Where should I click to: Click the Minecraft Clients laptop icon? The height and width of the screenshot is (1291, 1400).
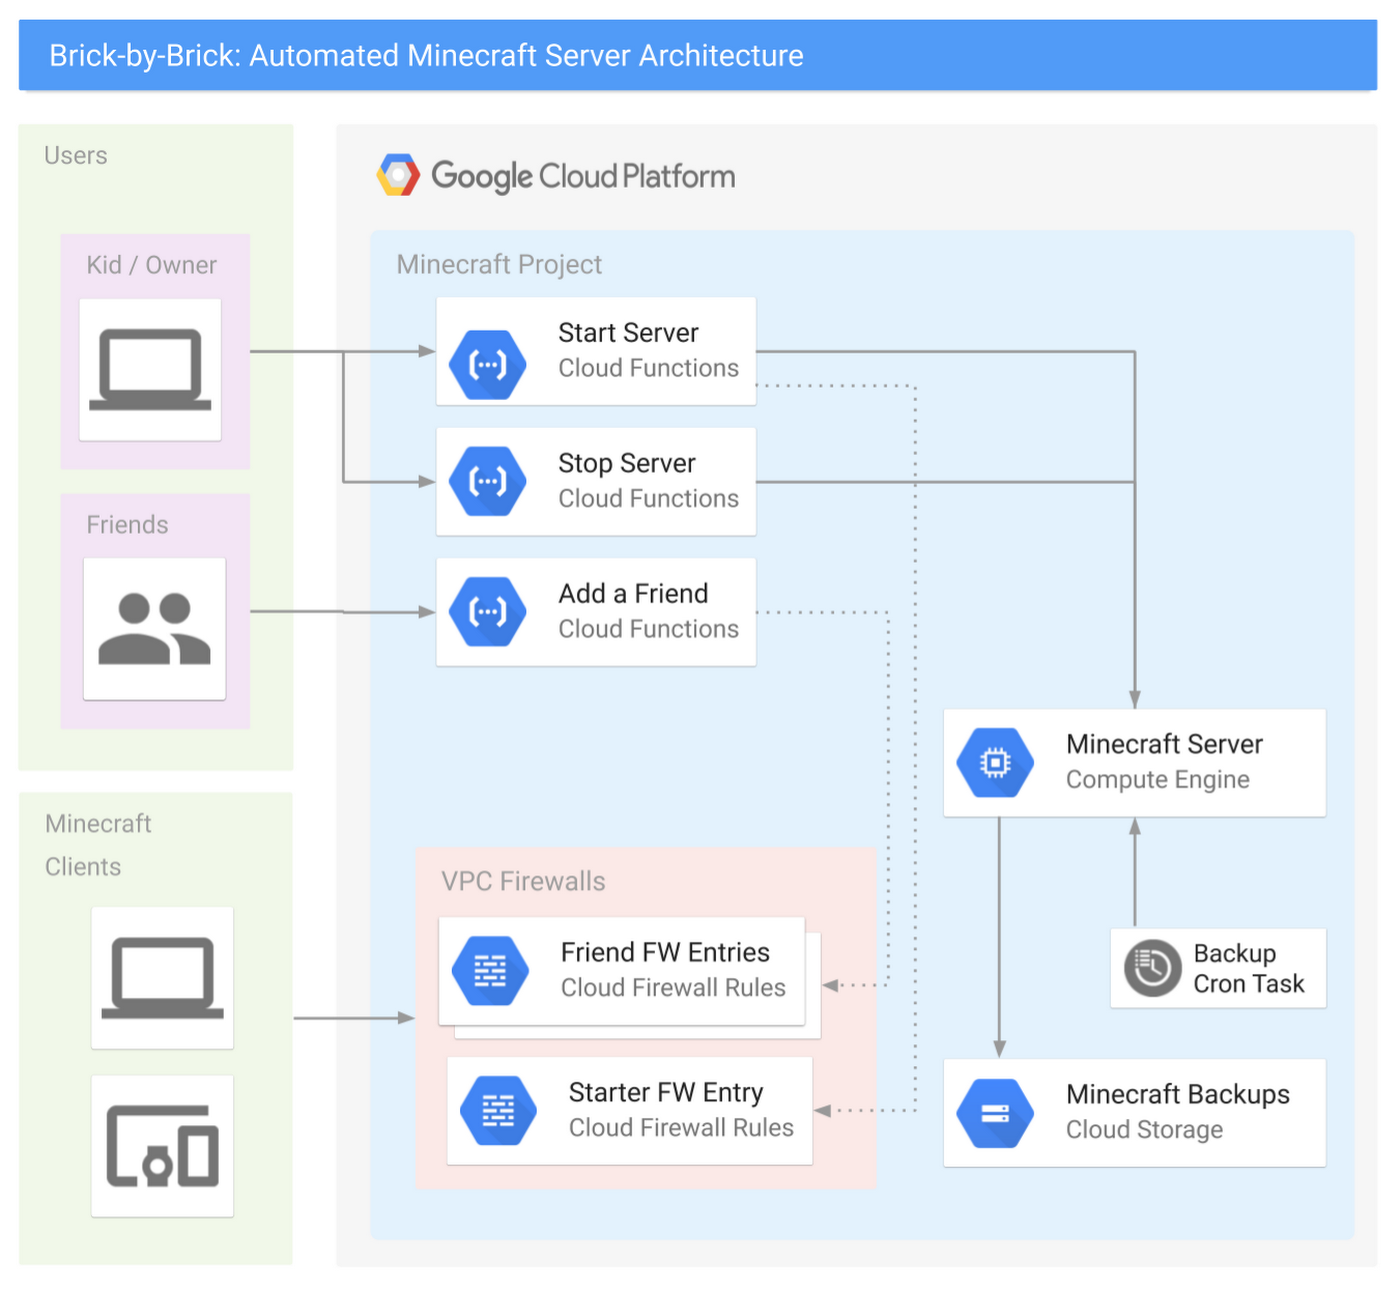pos(162,977)
